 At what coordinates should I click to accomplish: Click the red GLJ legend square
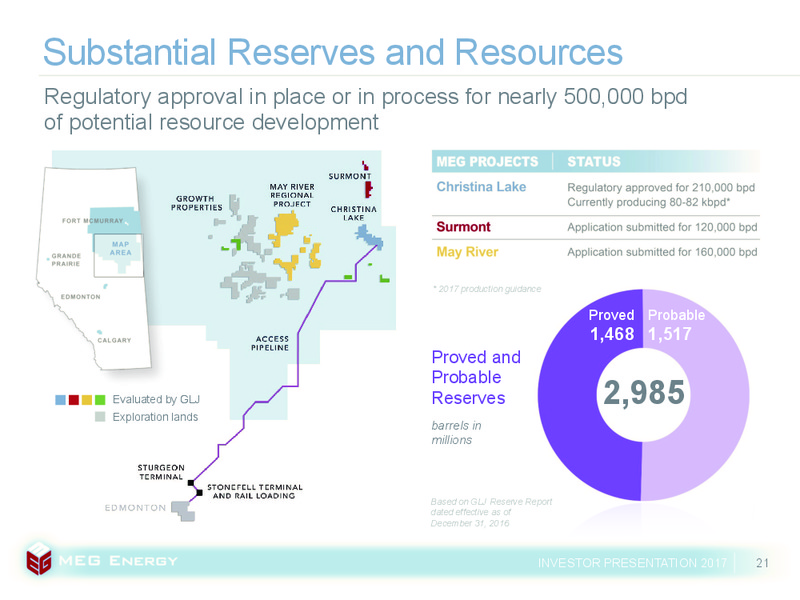tap(73, 399)
